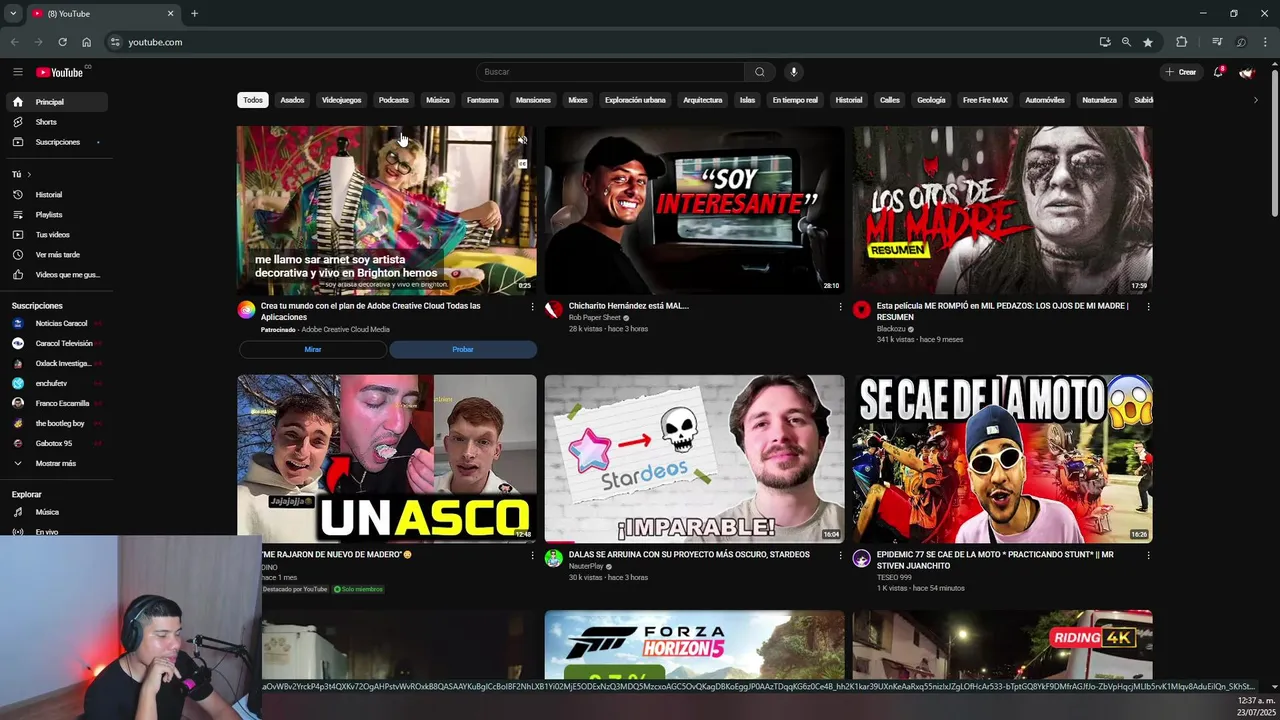This screenshot has width=1280, height=720.
Task: Open options menu for Adobe Creative Cloud ad
Action: pos(532,307)
